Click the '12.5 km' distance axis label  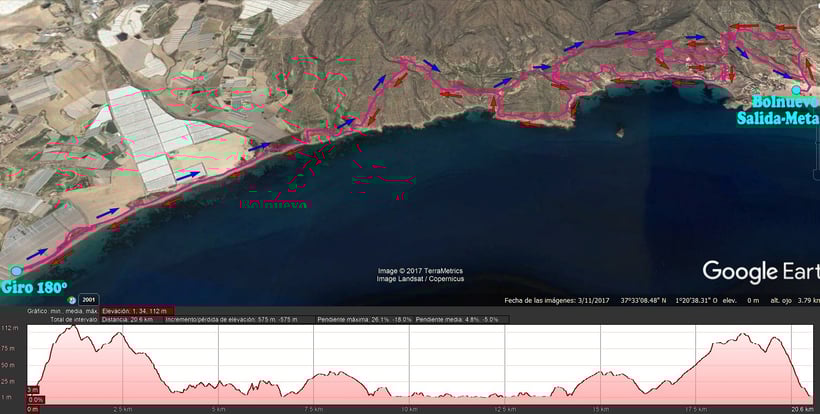(x=505, y=409)
